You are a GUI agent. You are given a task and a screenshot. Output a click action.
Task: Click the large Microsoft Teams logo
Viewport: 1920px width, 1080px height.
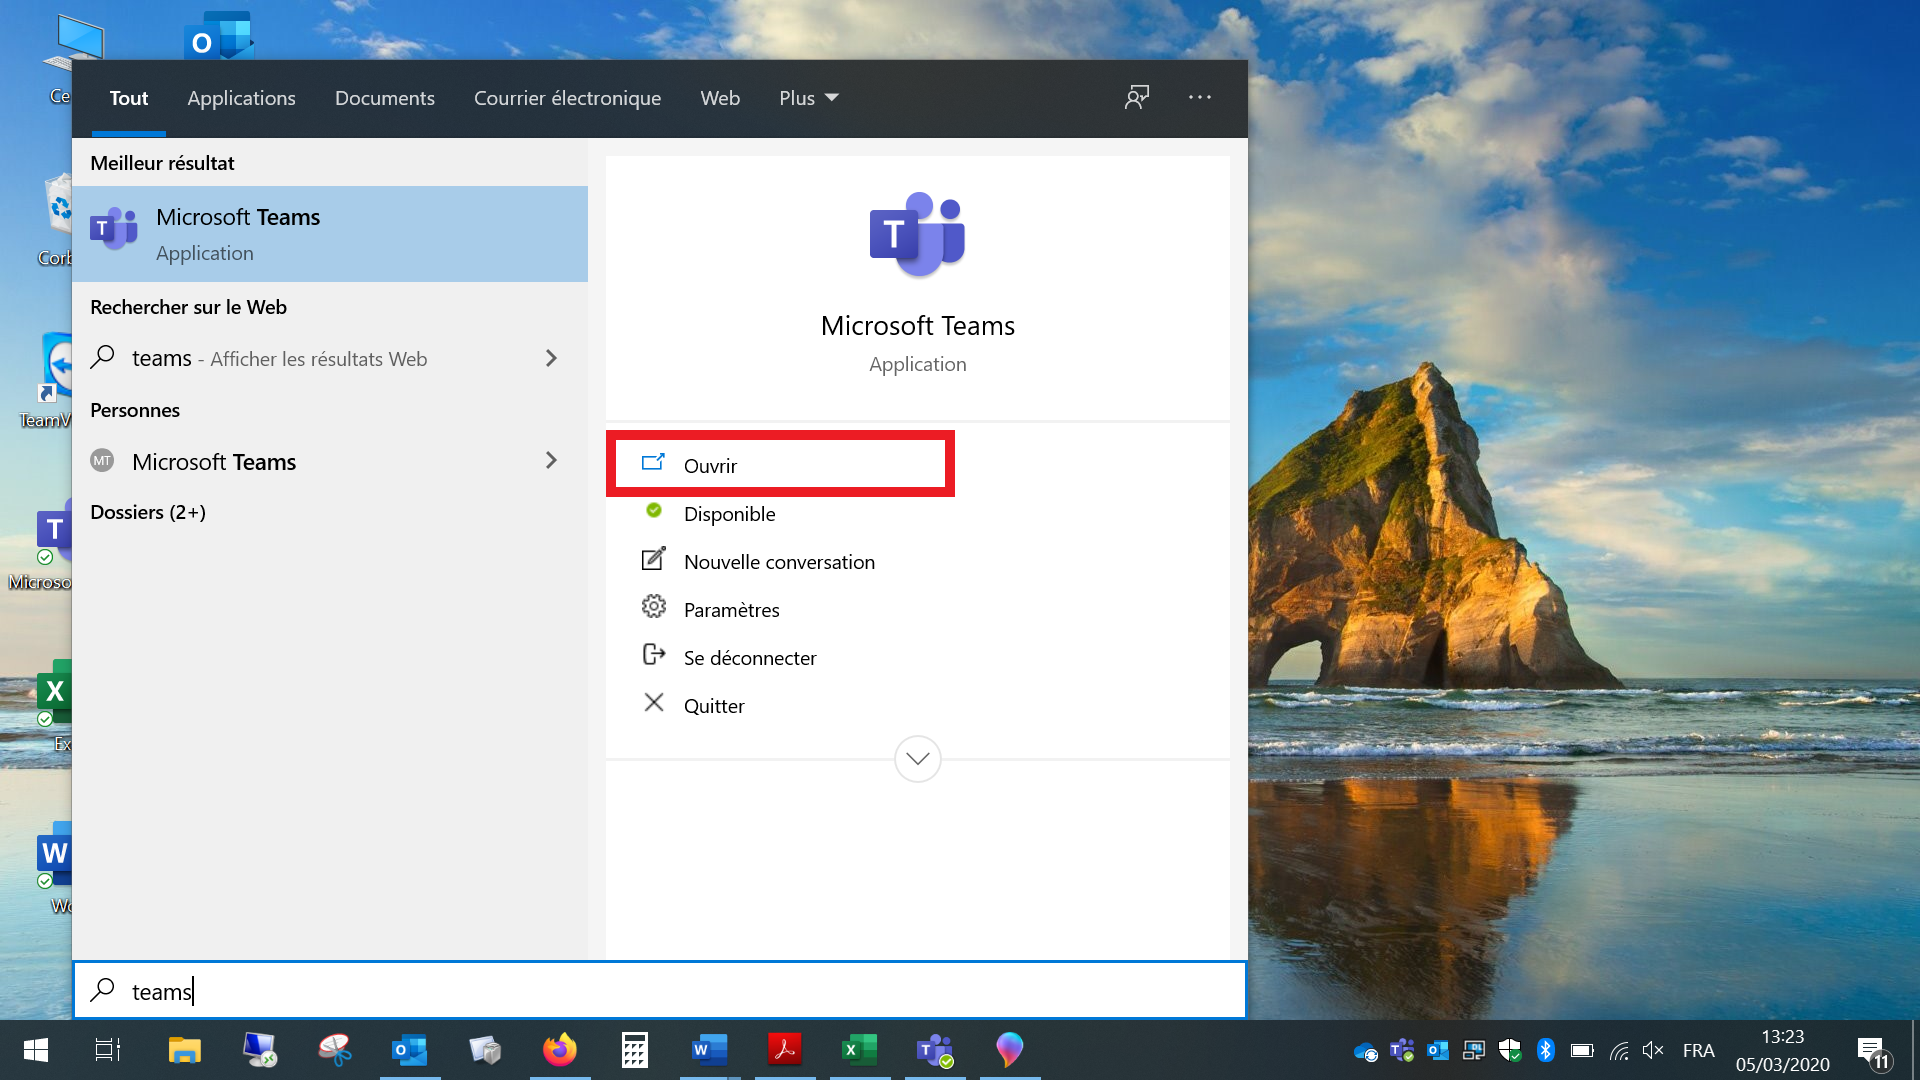pos(917,234)
